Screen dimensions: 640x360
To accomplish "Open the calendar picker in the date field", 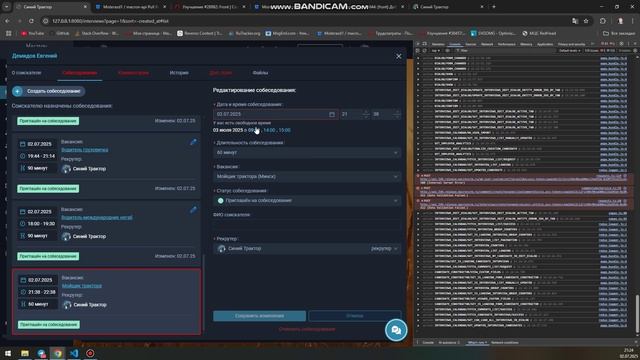I will 332,114.
